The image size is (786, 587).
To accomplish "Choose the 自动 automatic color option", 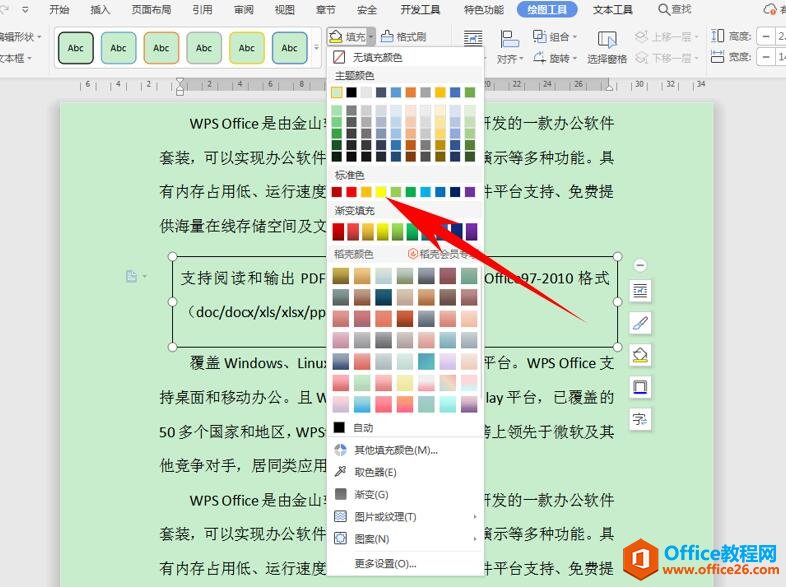I will pos(405,428).
